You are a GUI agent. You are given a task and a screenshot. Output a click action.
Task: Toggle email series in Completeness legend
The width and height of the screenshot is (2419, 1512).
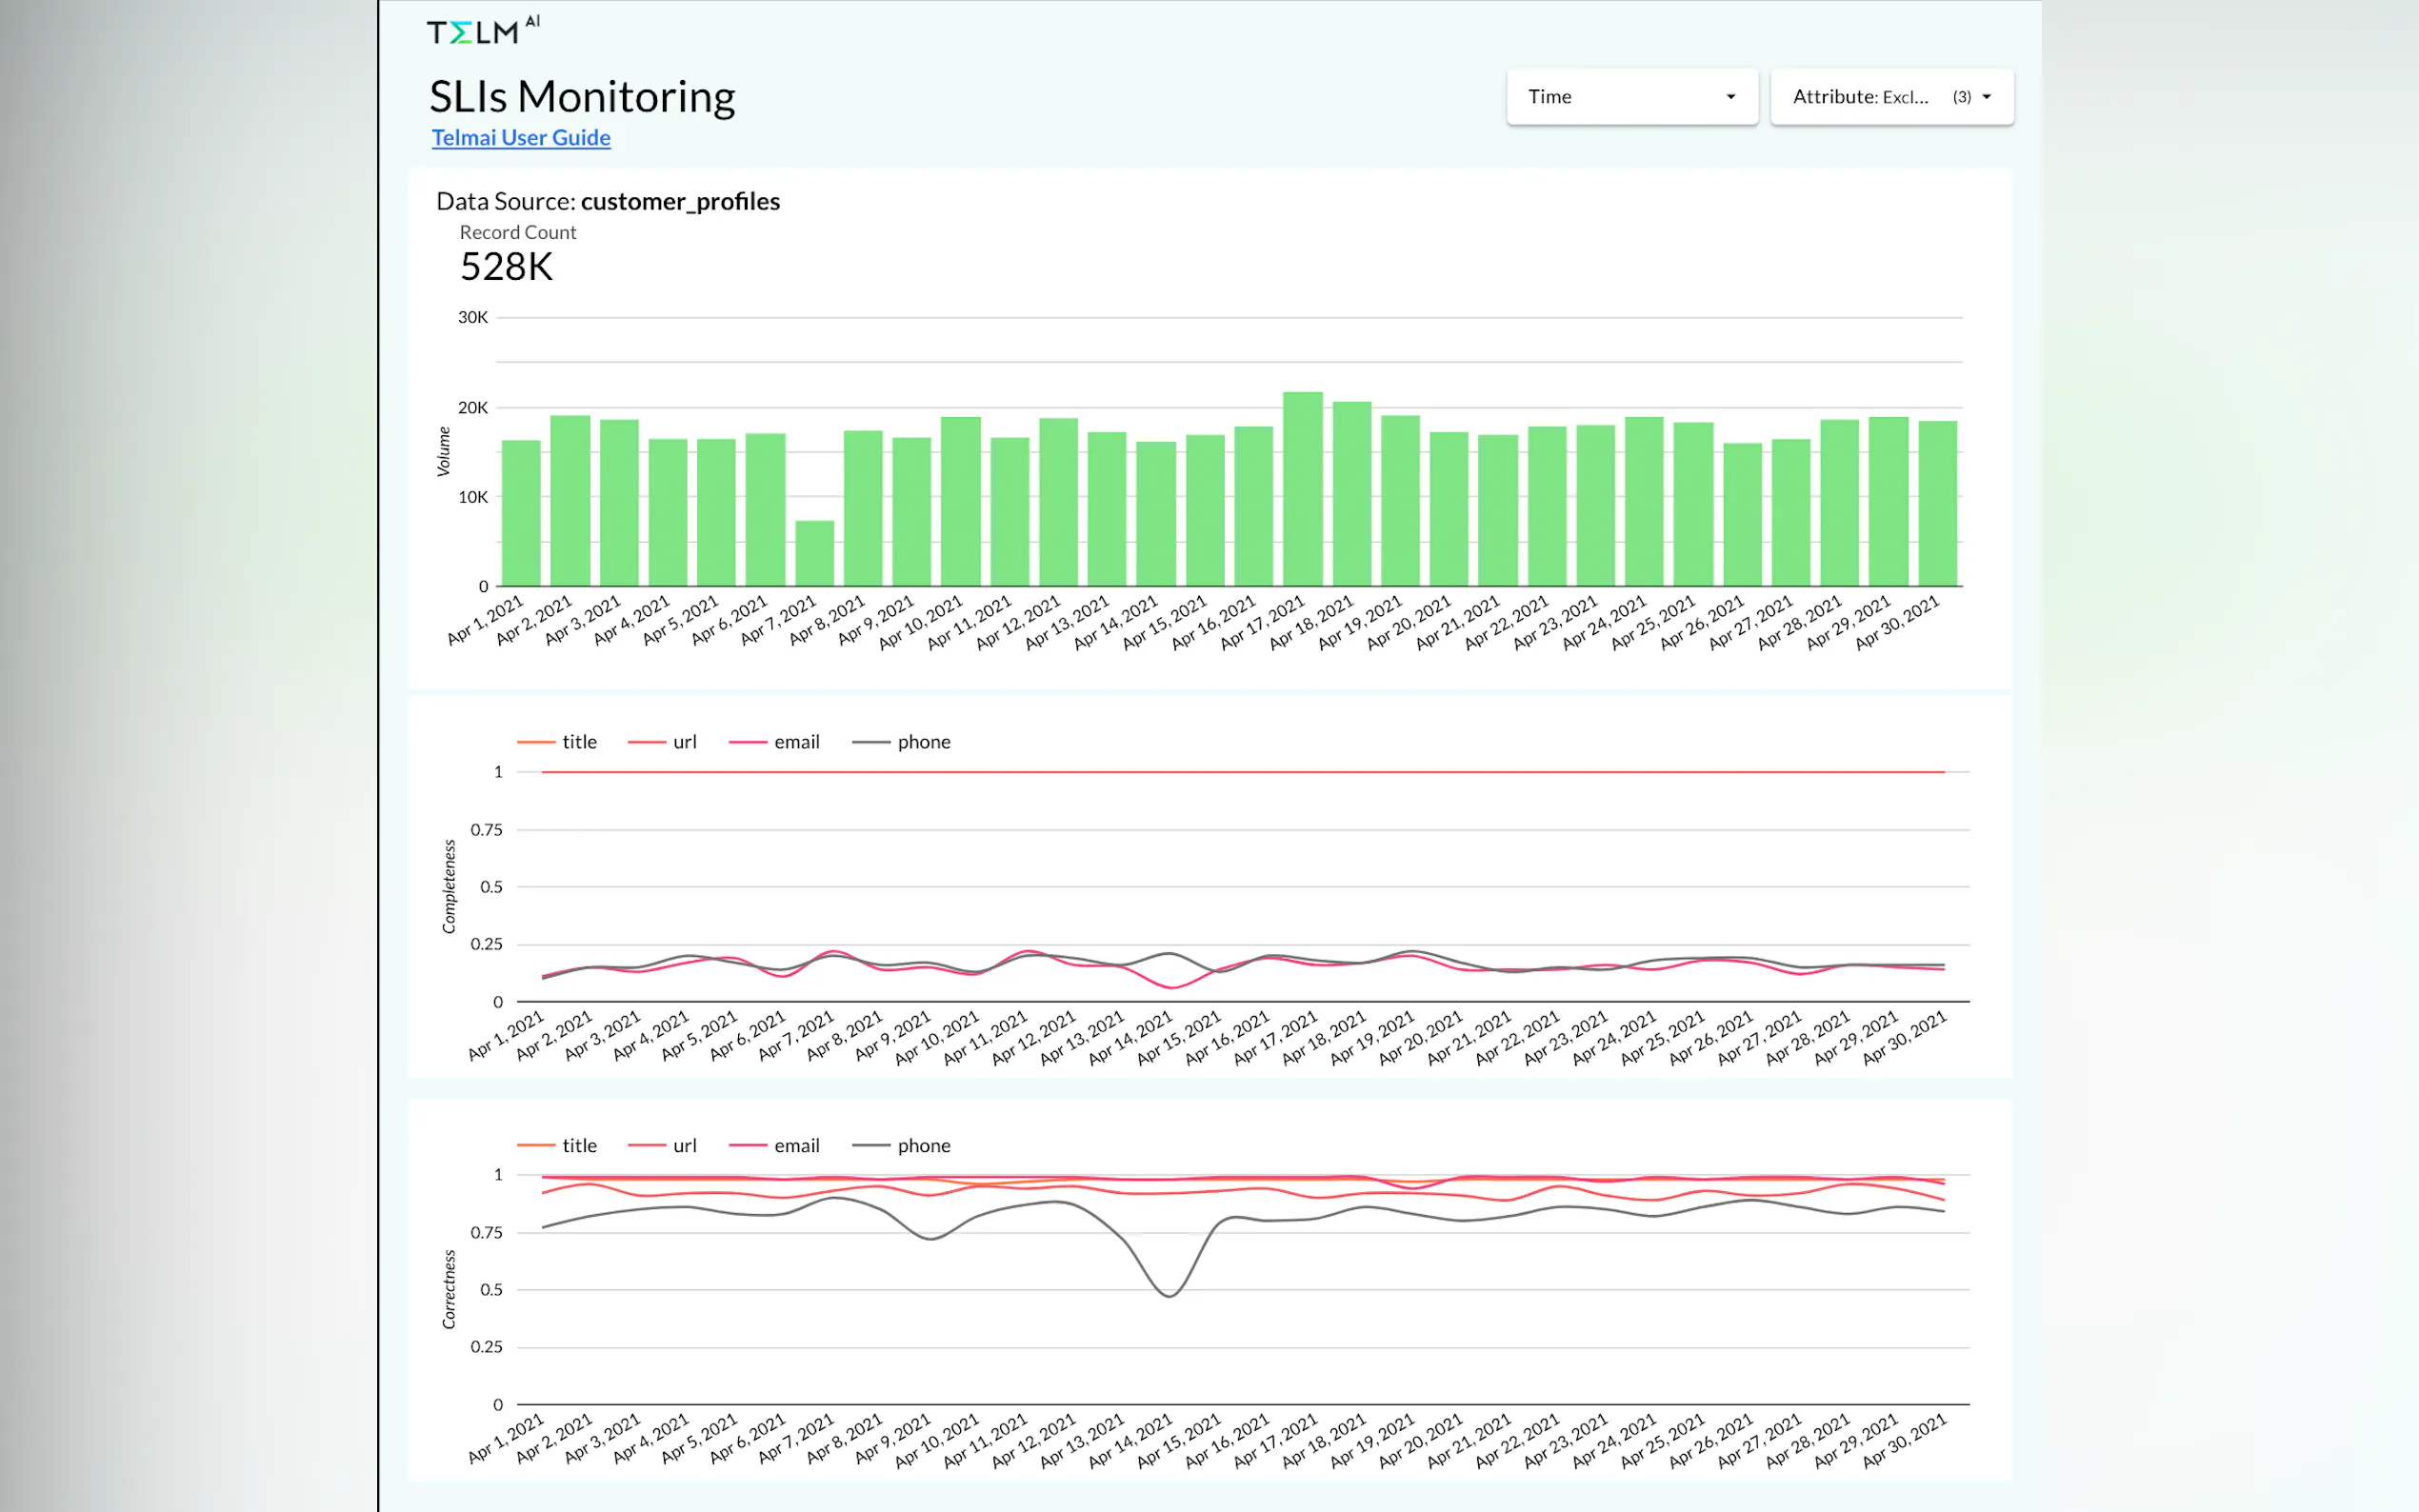796,742
